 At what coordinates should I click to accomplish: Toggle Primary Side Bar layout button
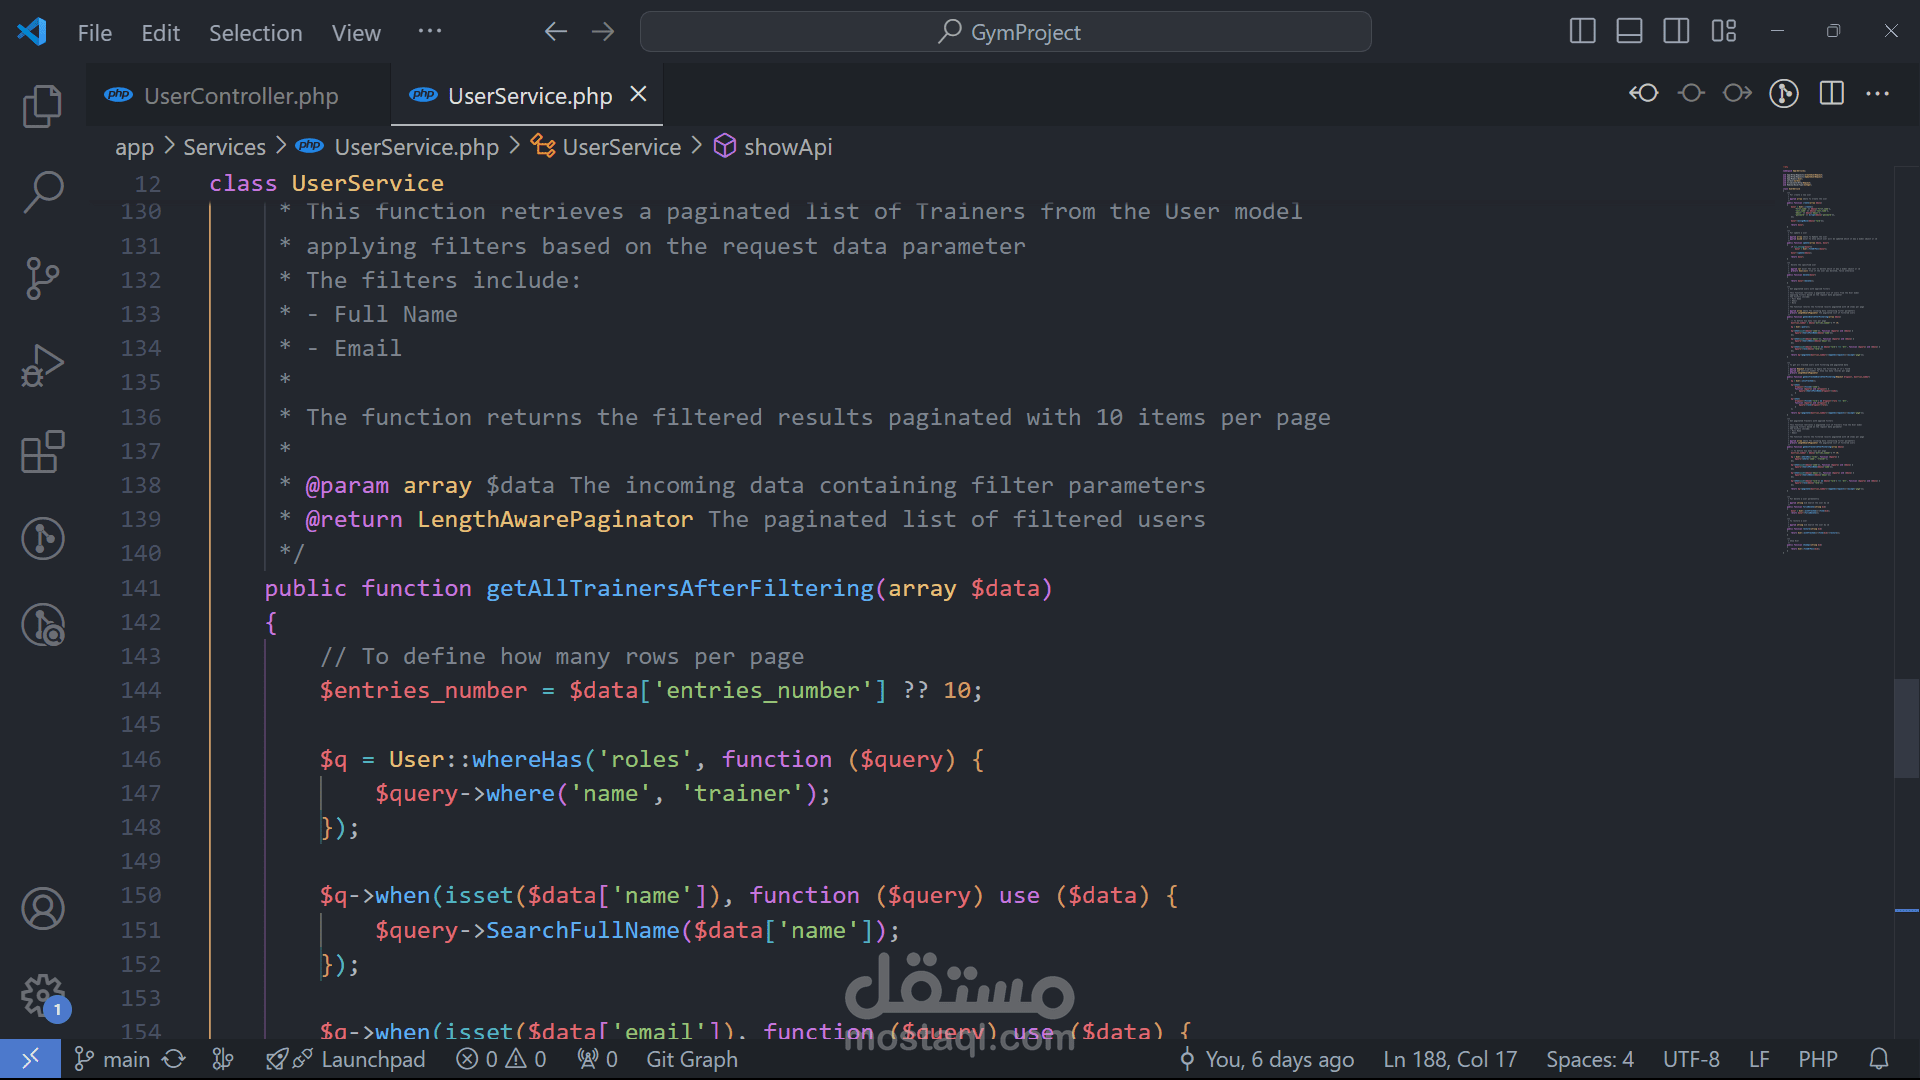[x=1582, y=32]
